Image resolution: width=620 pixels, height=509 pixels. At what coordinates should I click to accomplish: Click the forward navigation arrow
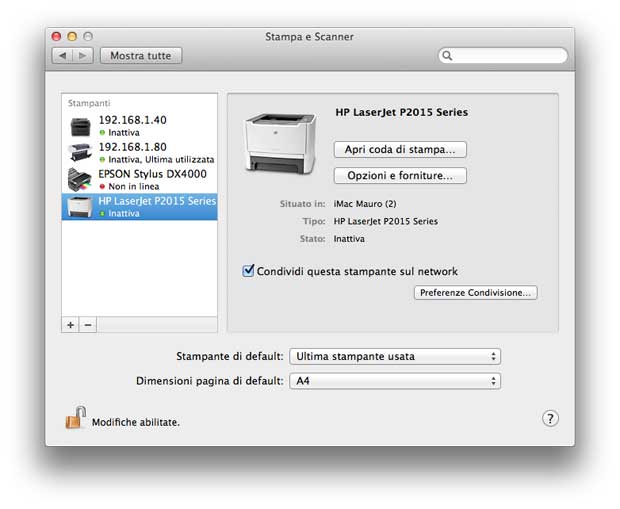(83, 56)
